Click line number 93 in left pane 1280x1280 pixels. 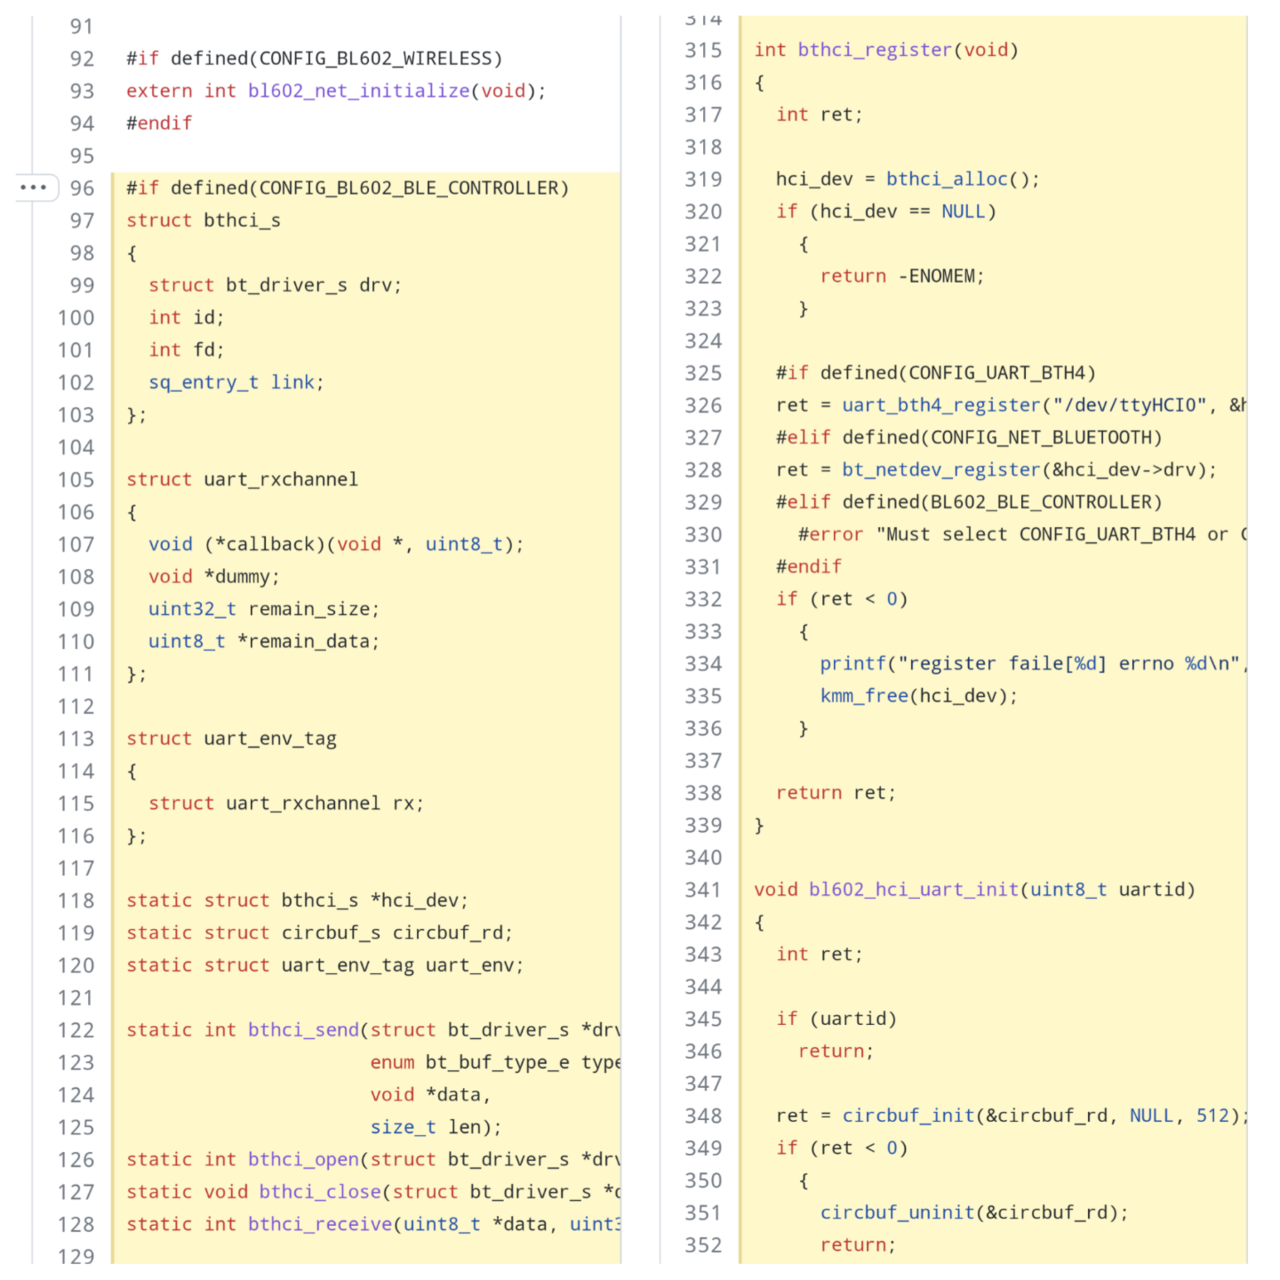click(x=82, y=91)
